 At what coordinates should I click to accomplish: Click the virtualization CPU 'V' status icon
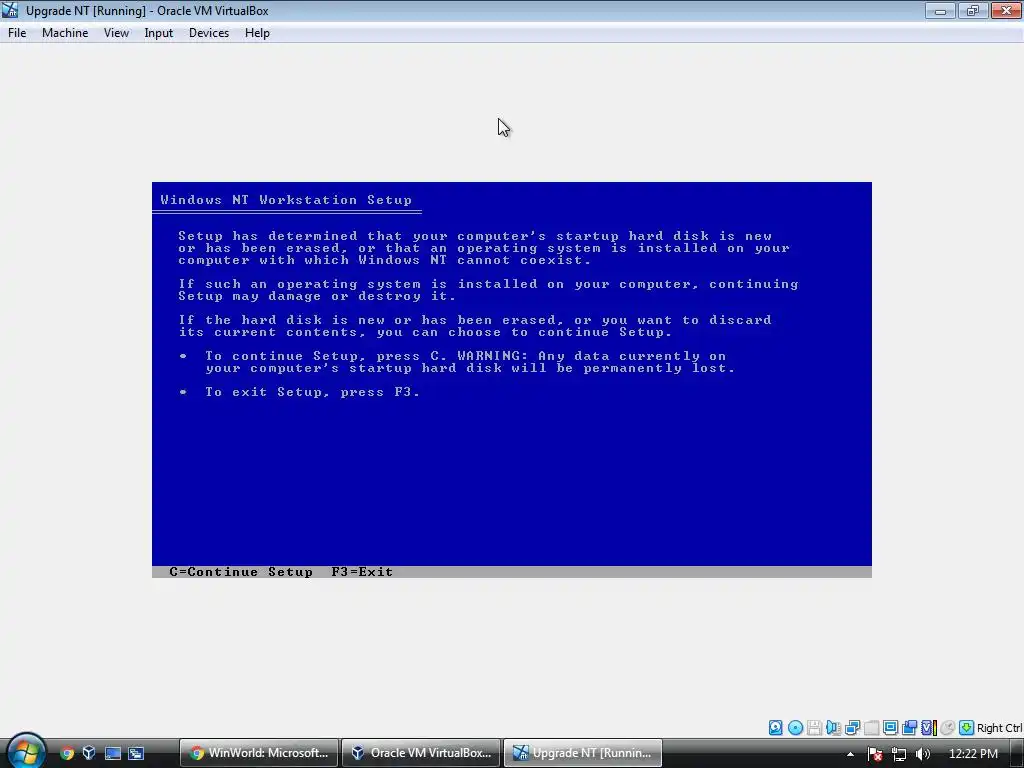[x=928, y=728]
